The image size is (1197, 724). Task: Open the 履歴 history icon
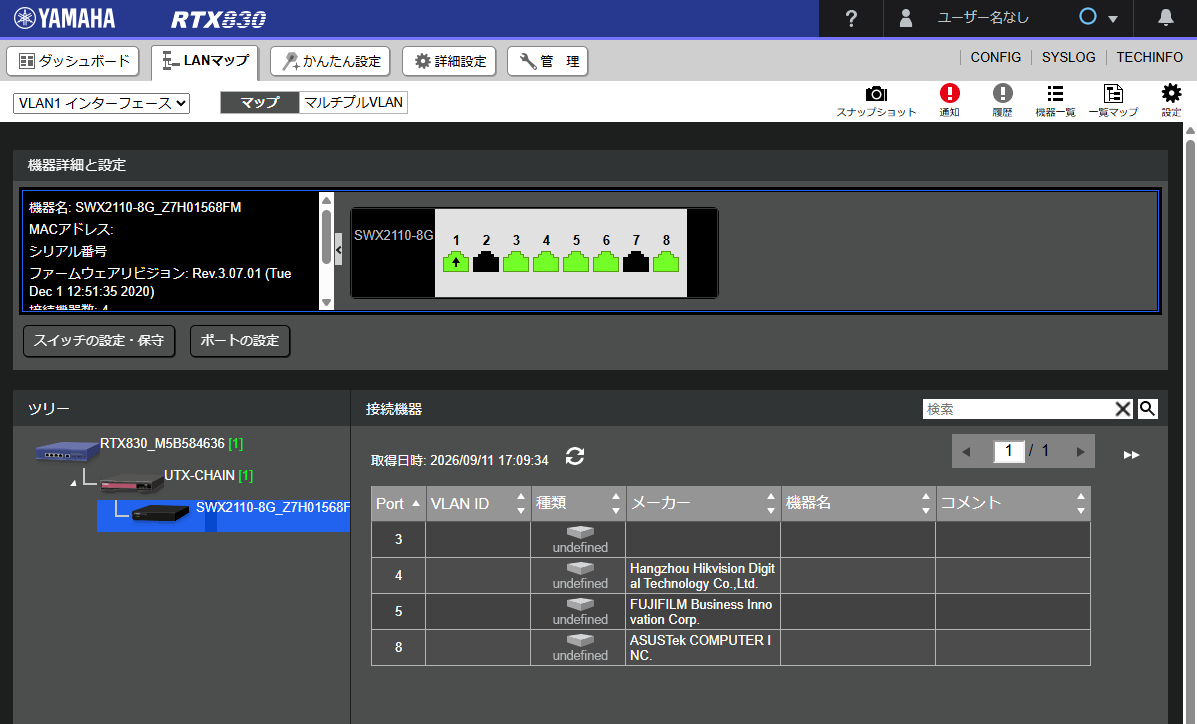point(1002,101)
